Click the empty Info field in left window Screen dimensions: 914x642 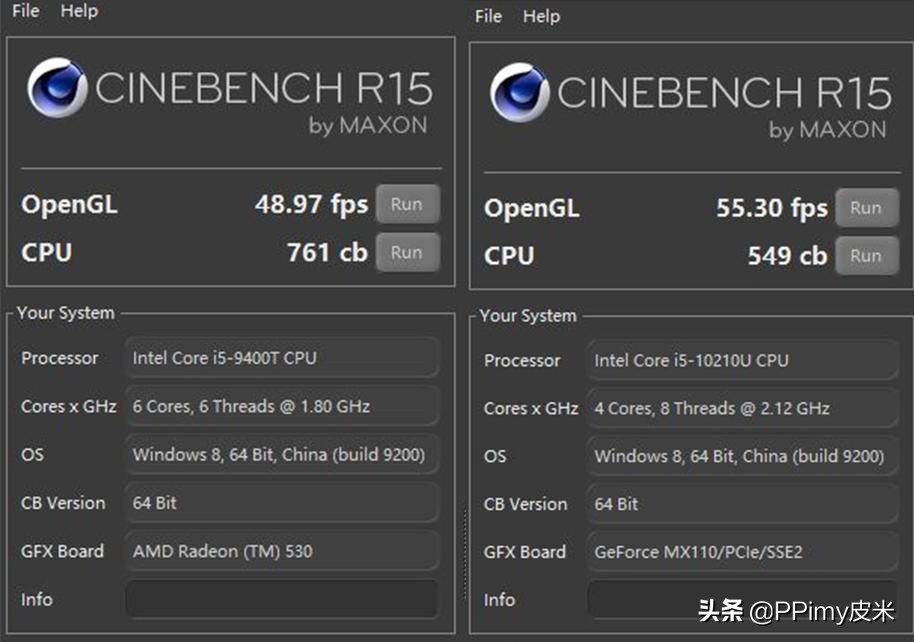point(281,600)
